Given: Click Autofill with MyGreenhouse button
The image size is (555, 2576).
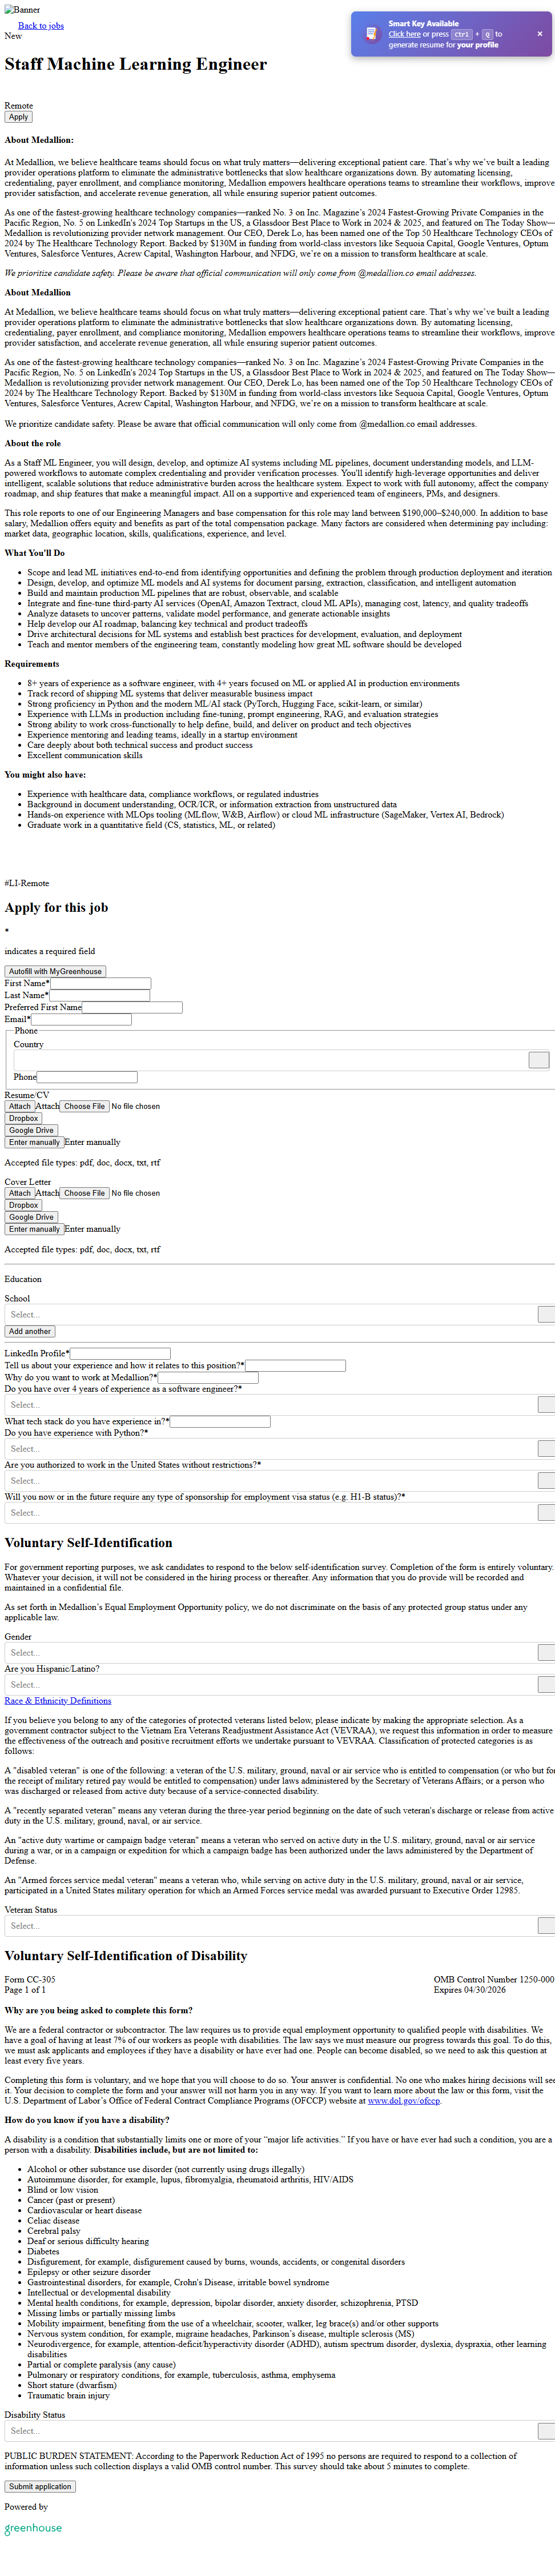Looking at the screenshot, I should [x=55, y=971].
